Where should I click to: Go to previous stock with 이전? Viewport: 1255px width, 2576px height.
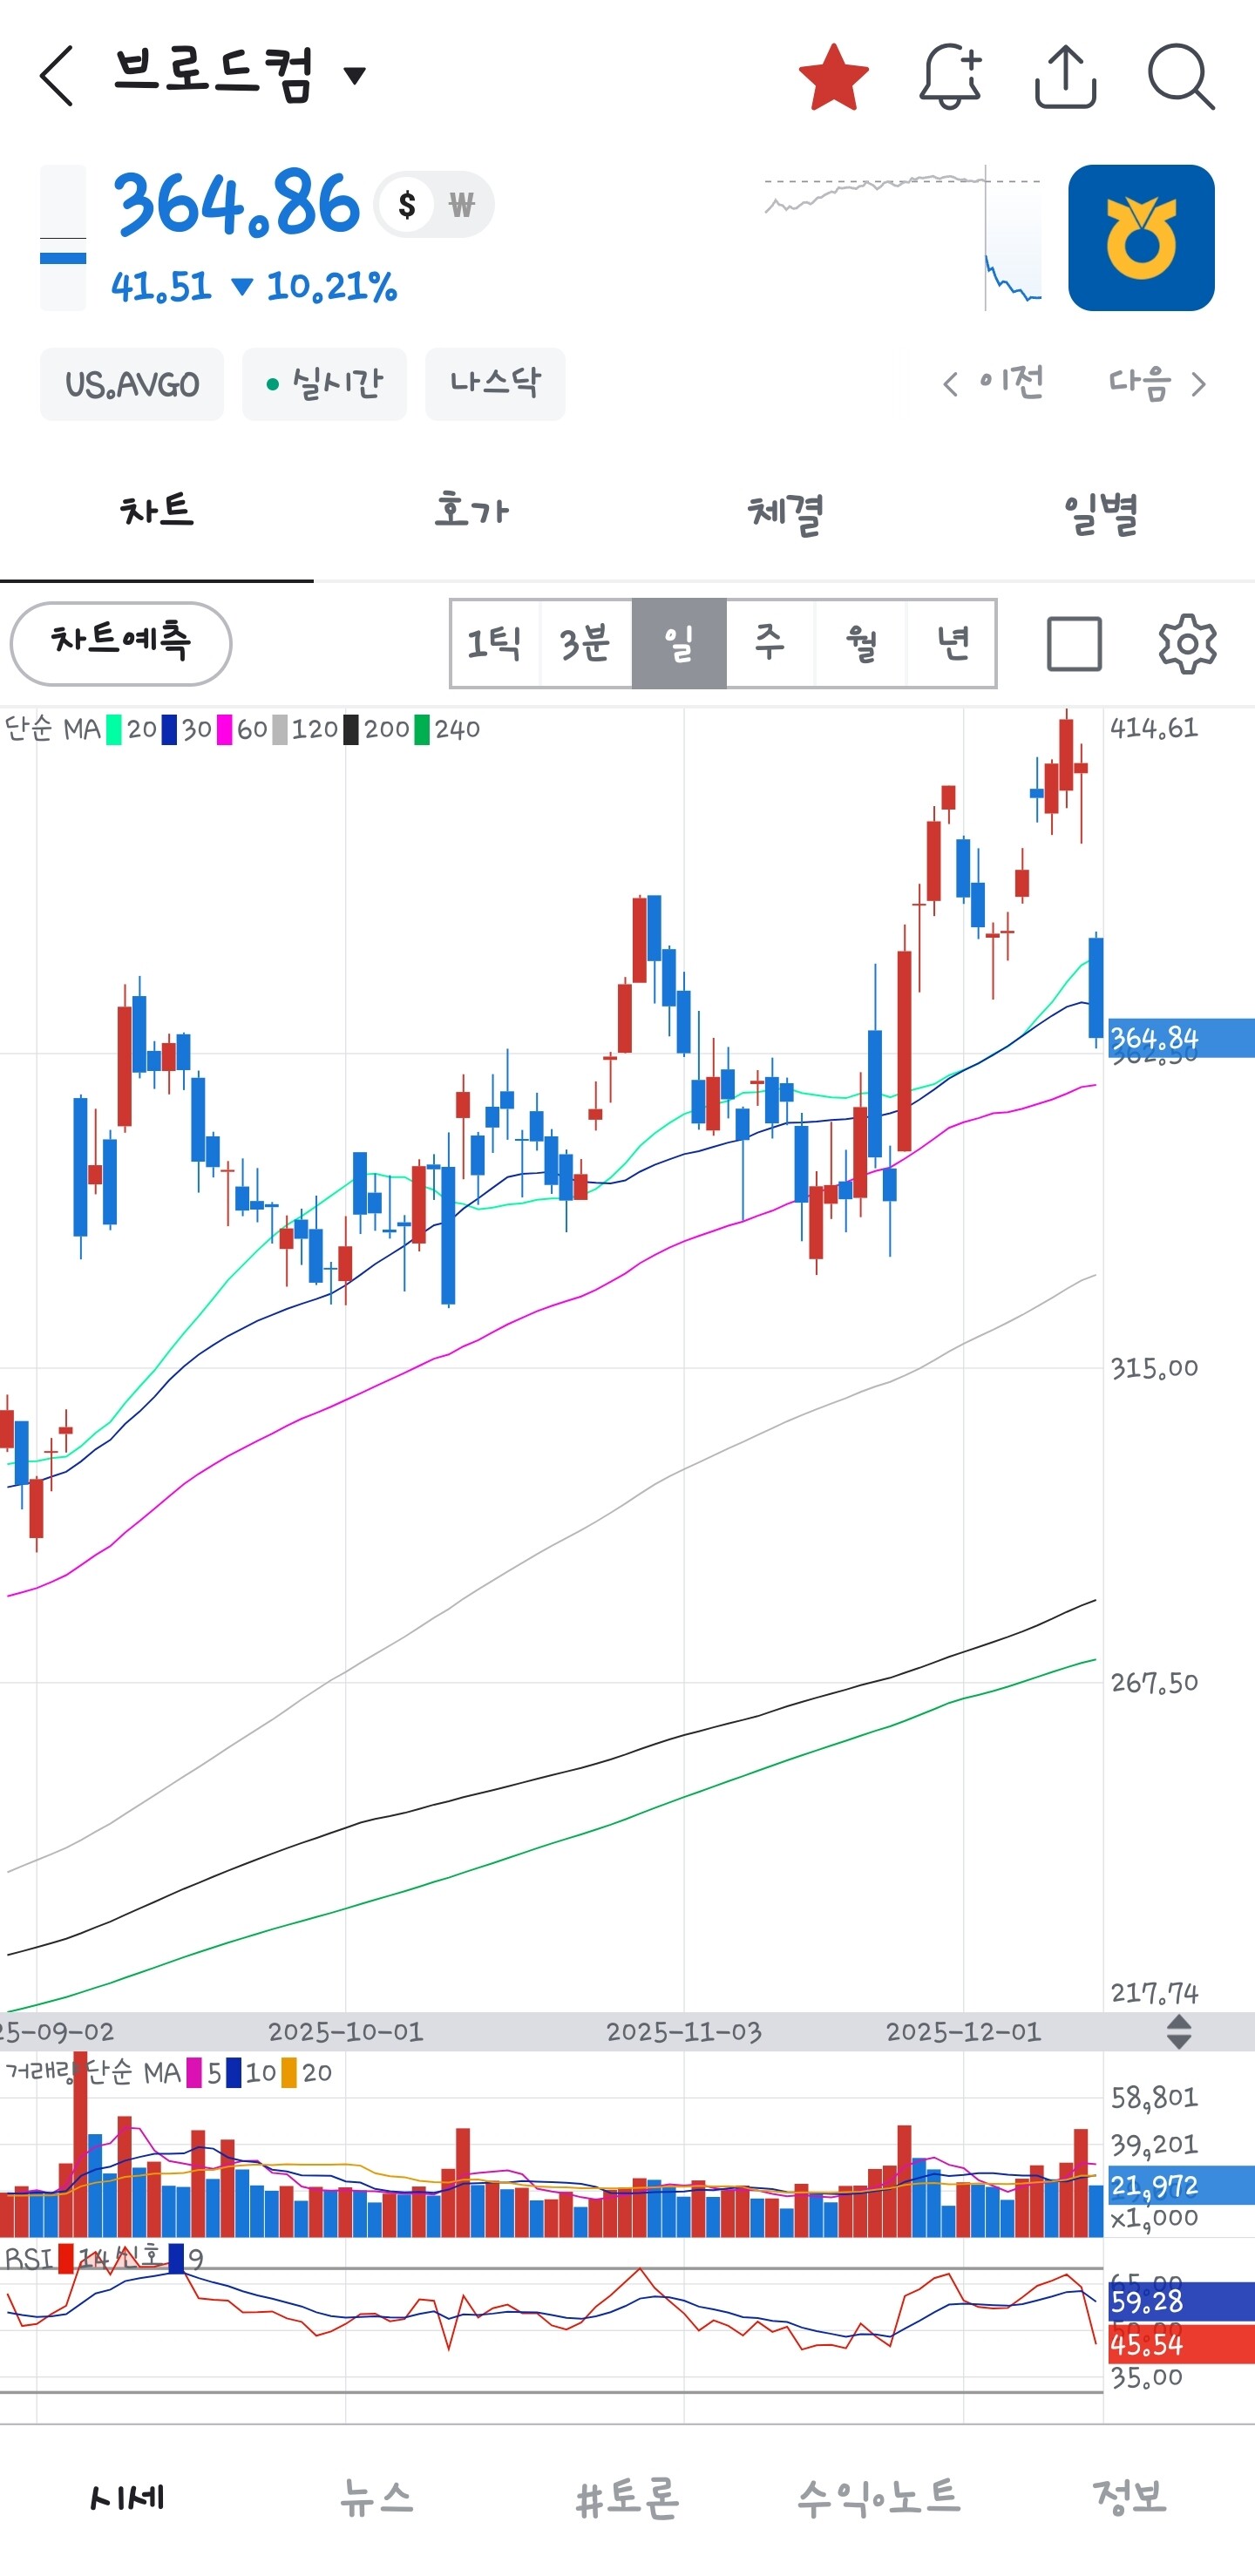pyautogui.click(x=994, y=383)
